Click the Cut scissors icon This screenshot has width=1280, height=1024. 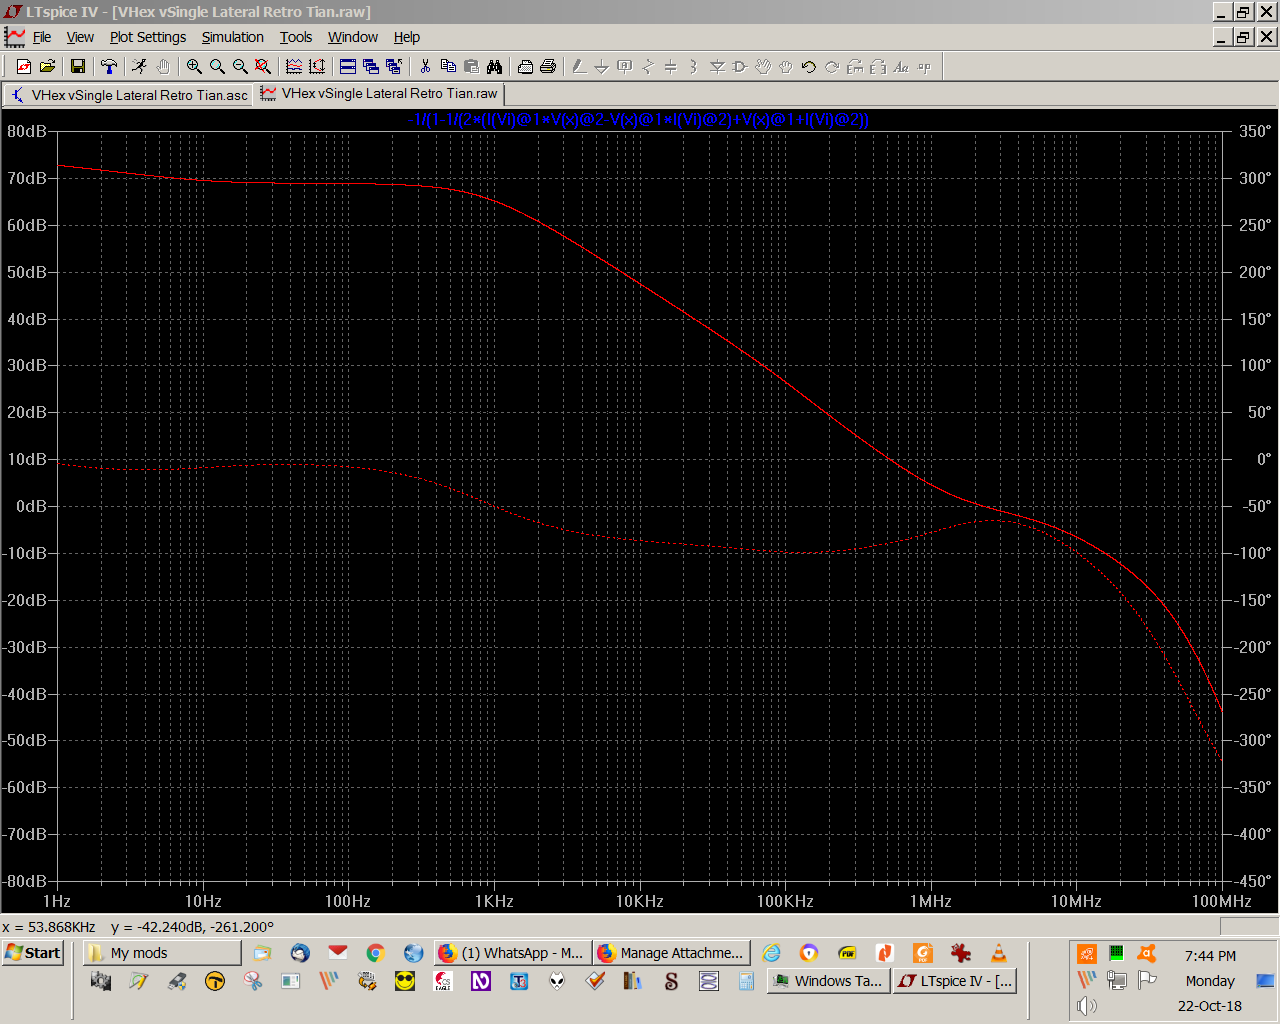[425, 67]
